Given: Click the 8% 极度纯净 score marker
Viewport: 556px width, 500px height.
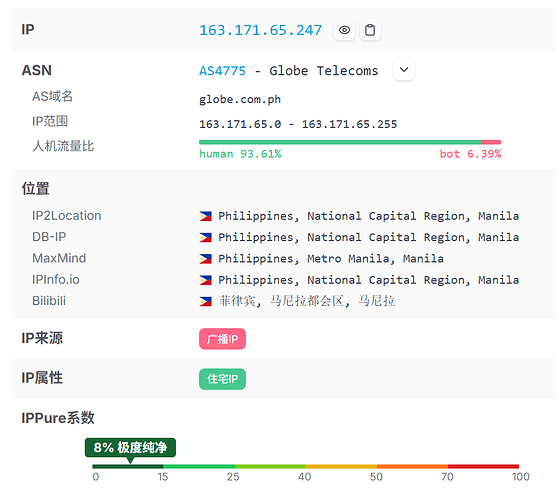Looking at the screenshot, I should tap(130, 448).
